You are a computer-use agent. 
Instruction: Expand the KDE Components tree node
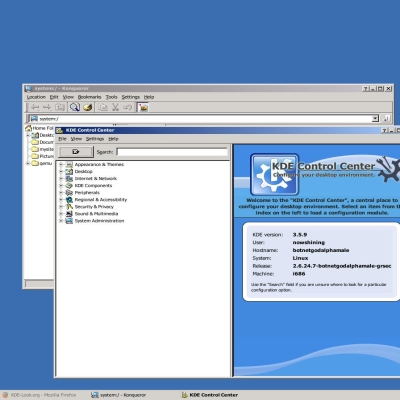[61, 185]
